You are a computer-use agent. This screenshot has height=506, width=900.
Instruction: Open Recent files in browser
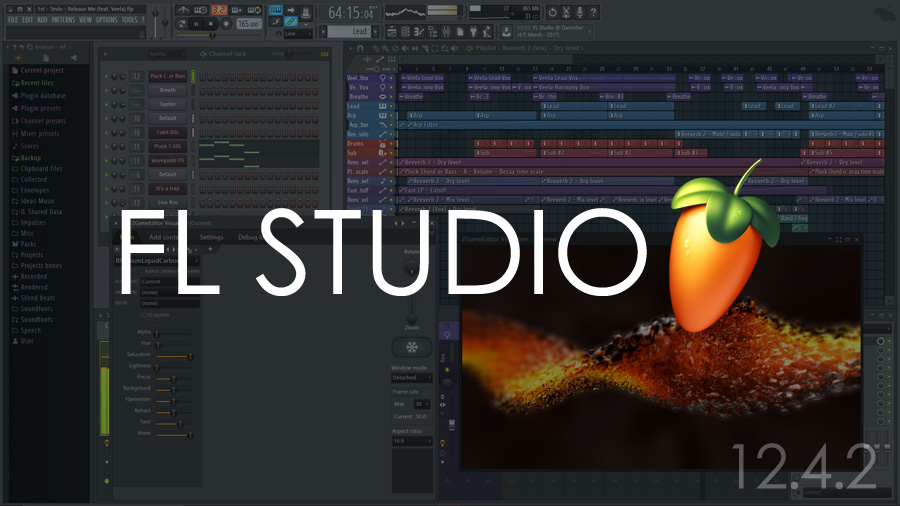click(33, 83)
